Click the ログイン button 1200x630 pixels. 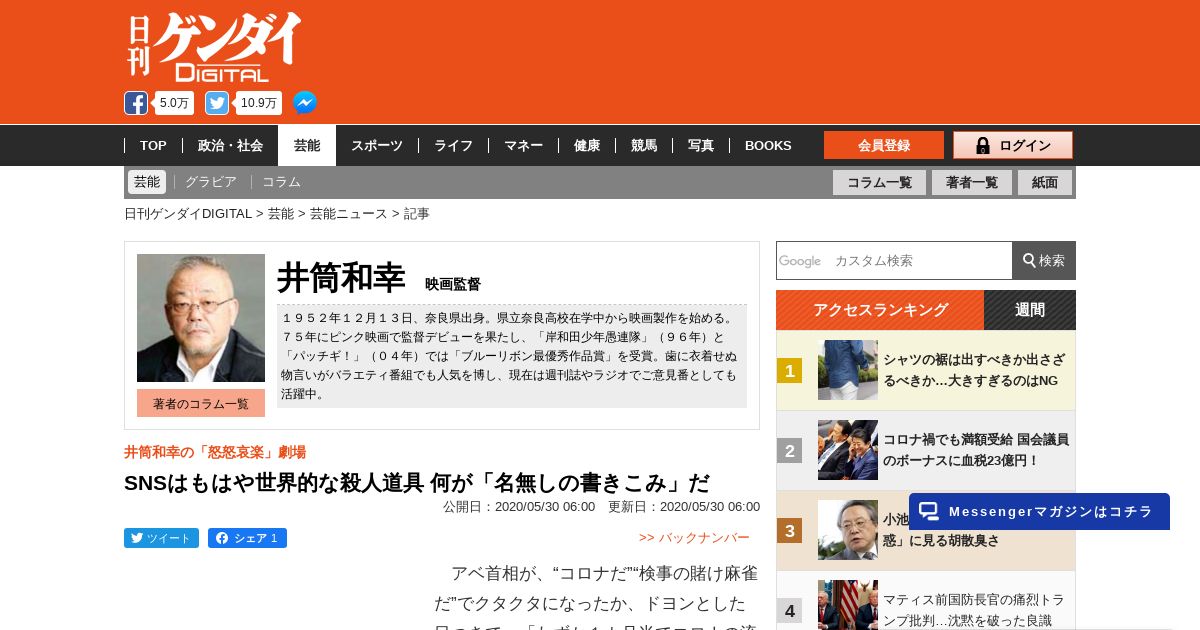[1013, 145]
